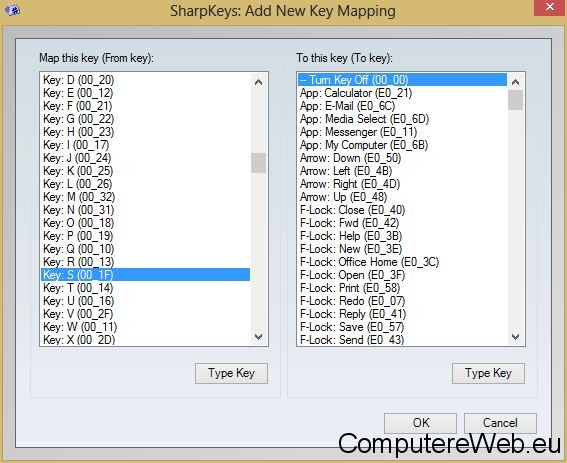Select Key: U (00_16) in From list
This screenshot has width=567, height=463.
pyautogui.click(x=145, y=301)
